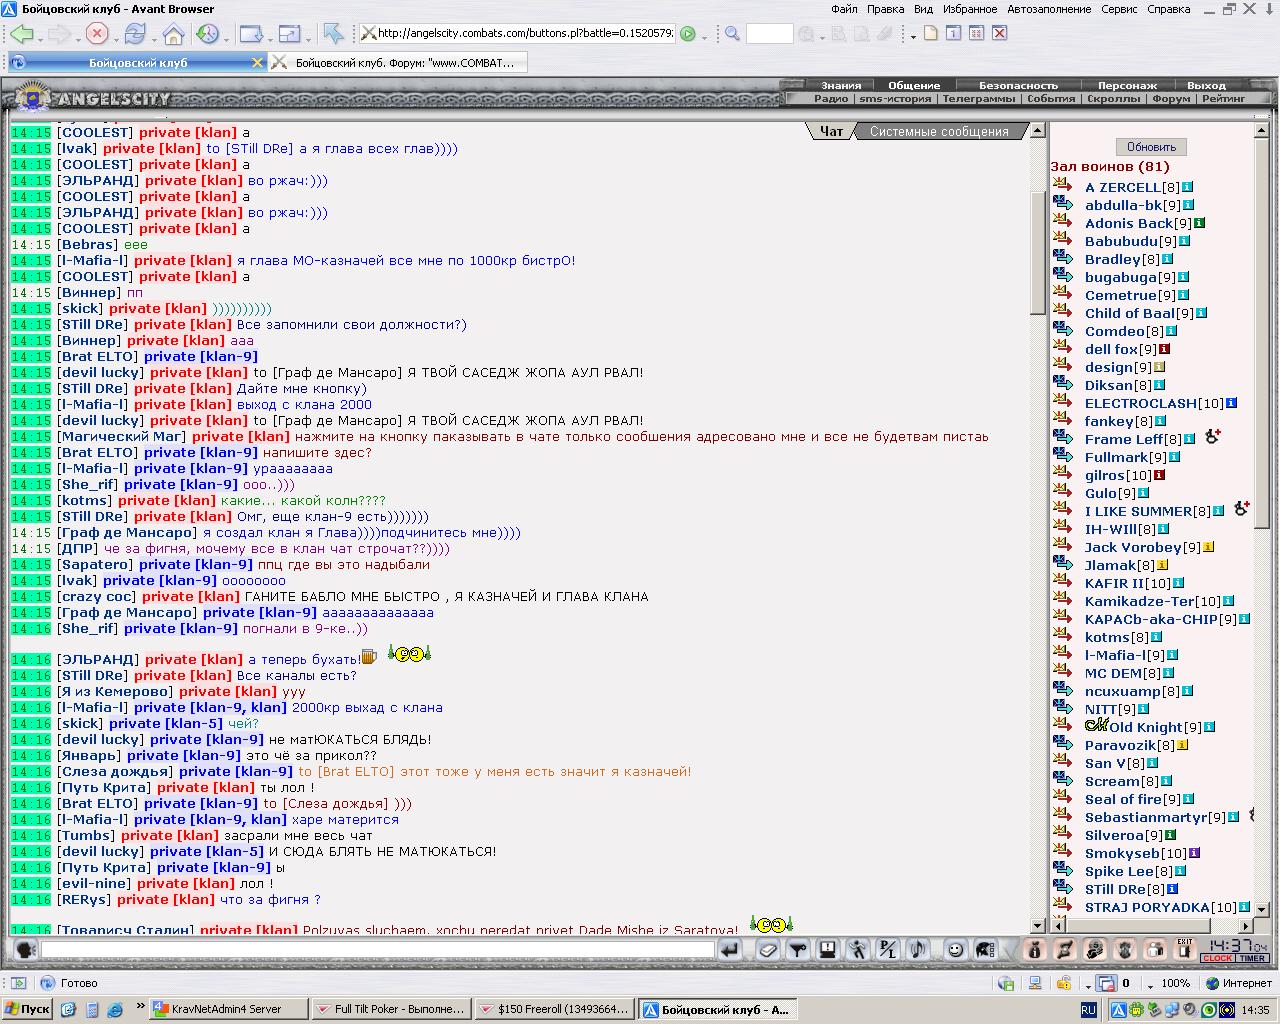This screenshot has width=1280, height=1024.
Task: Click player name Old Knight in list
Action: click(x=1145, y=727)
